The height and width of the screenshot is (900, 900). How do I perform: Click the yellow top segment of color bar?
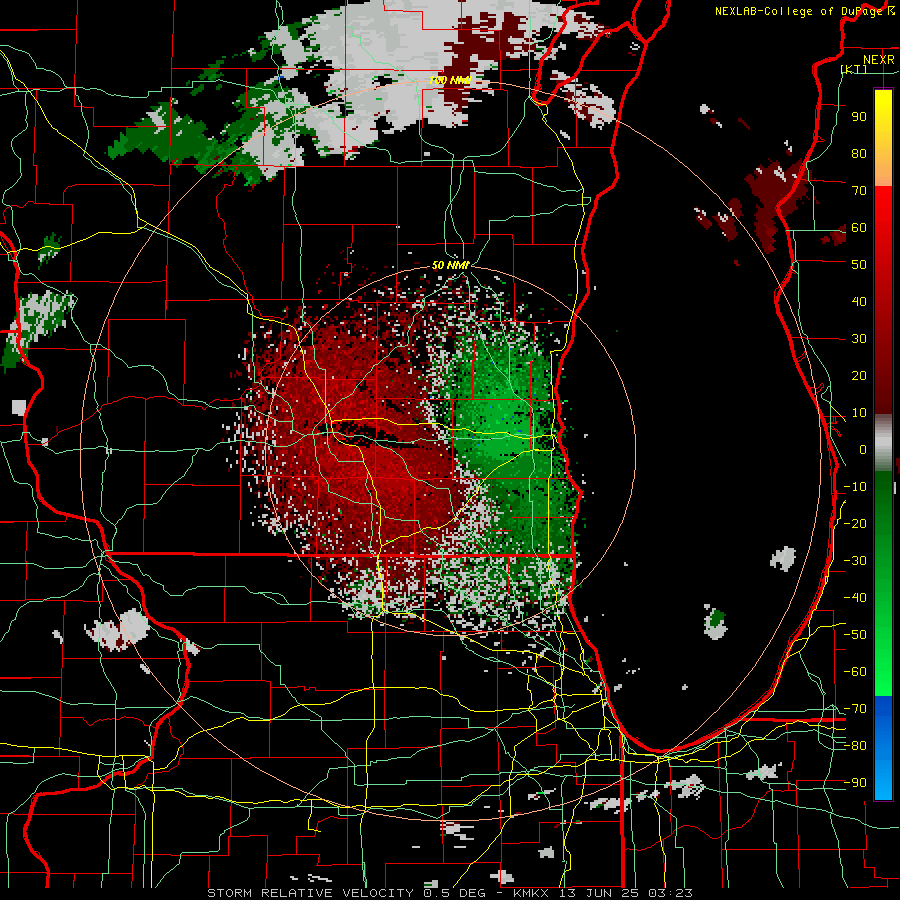click(x=883, y=109)
